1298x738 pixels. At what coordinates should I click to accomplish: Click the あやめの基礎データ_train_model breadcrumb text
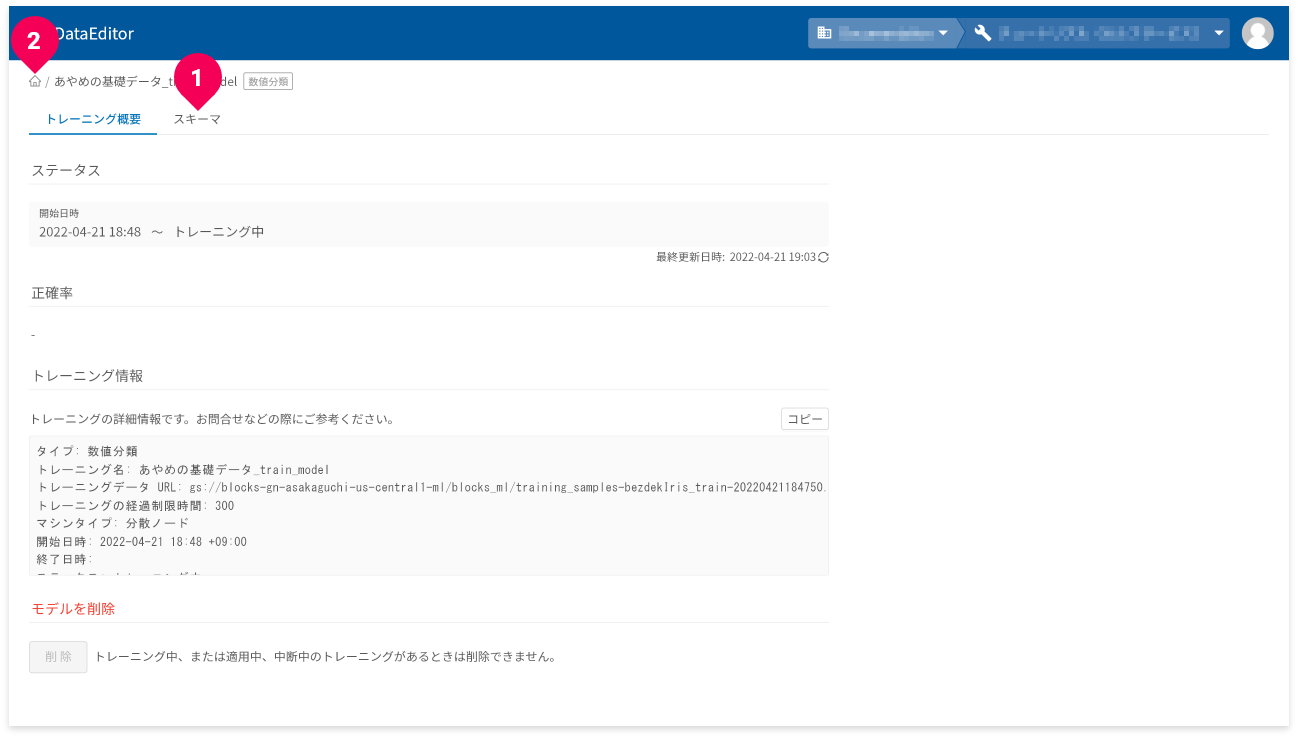[145, 82]
